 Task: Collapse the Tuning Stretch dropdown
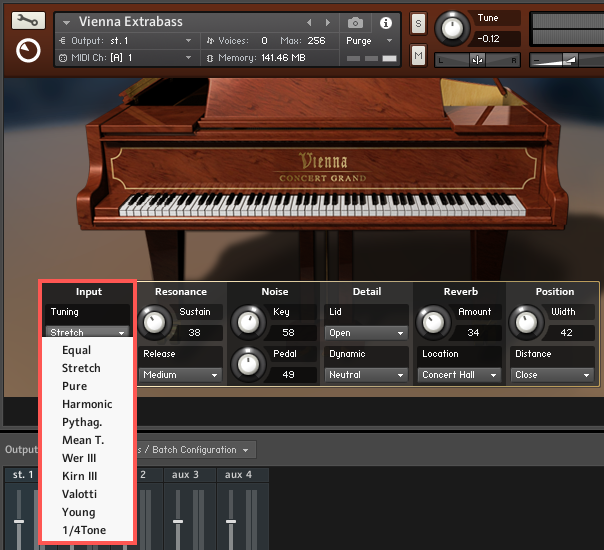(87, 332)
